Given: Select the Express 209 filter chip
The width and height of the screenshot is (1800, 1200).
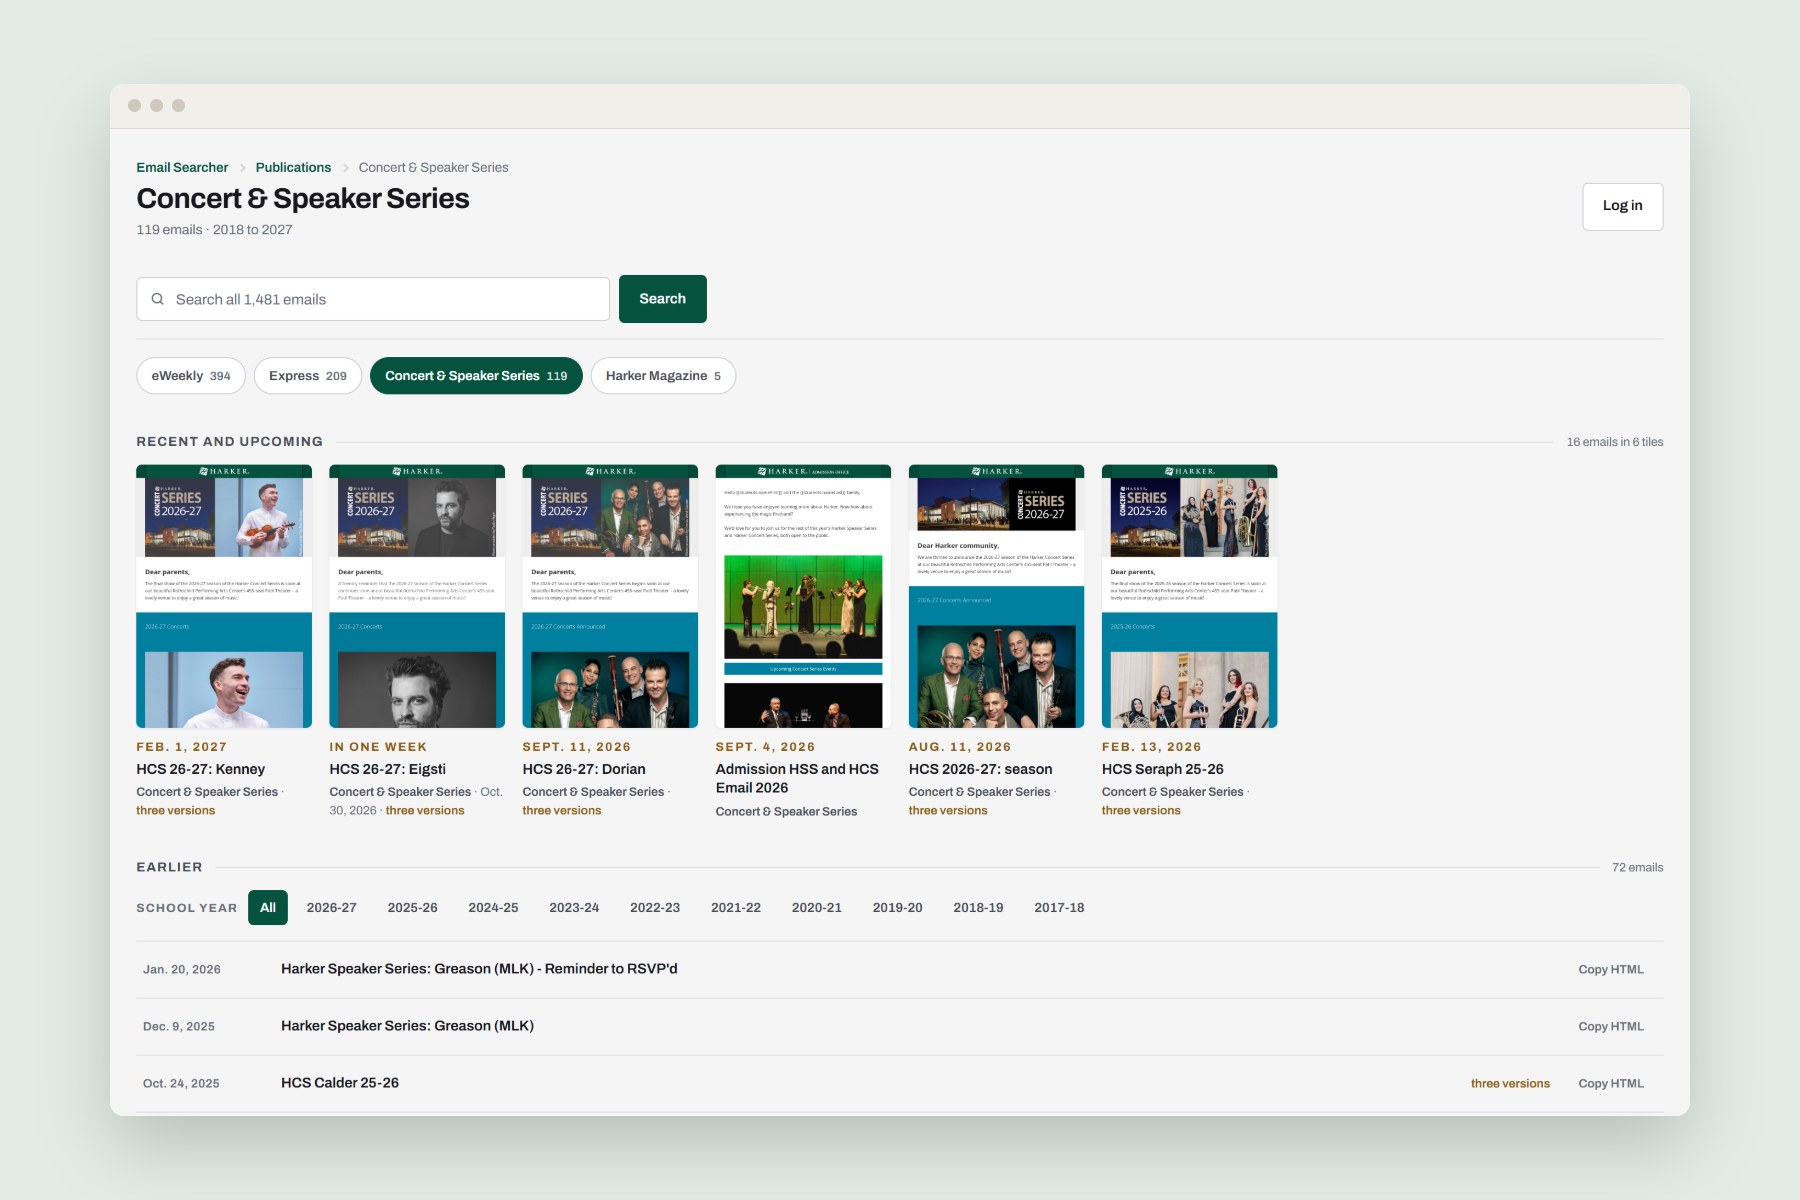Looking at the screenshot, I should coord(308,376).
